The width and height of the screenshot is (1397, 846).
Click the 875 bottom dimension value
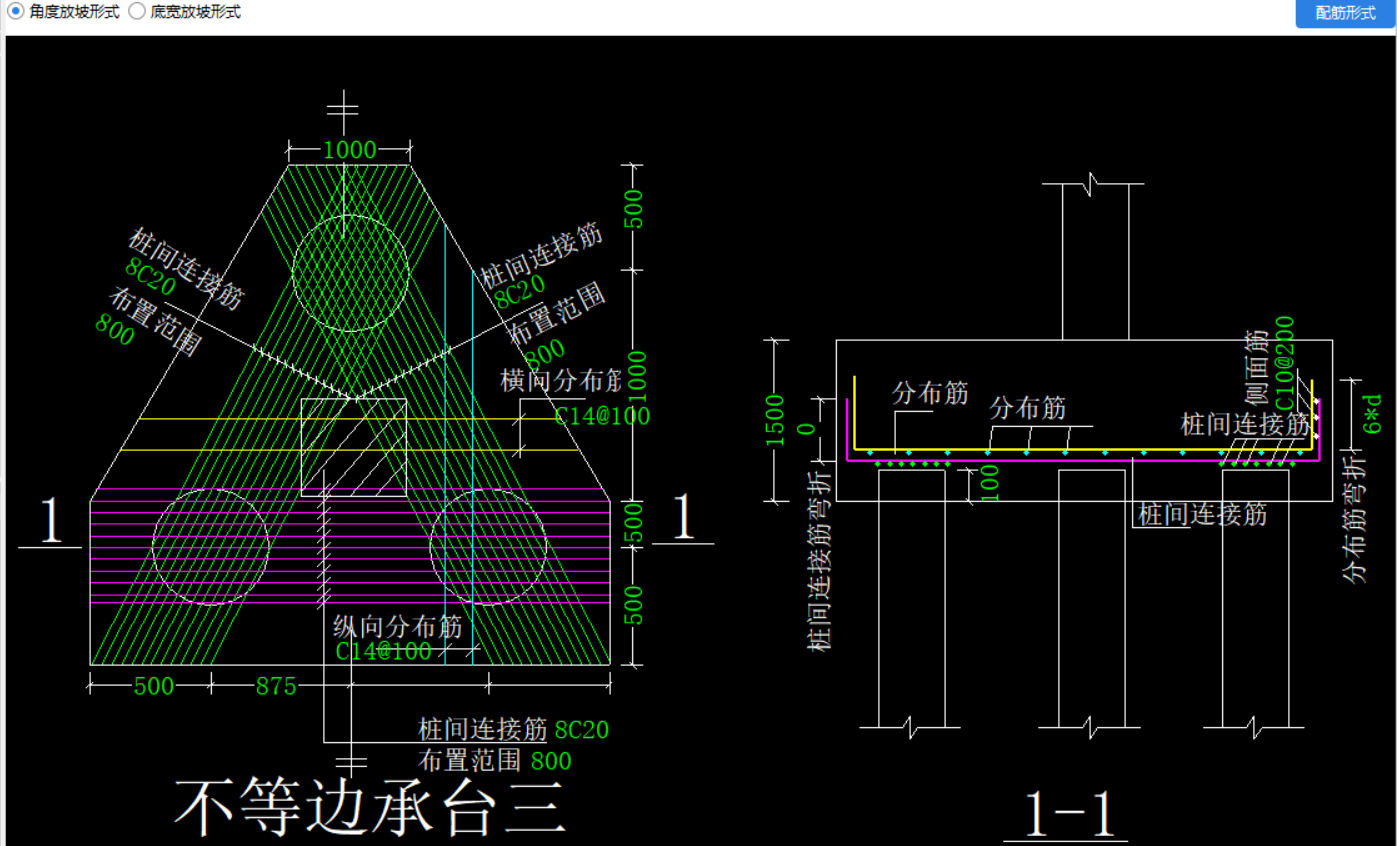(x=276, y=686)
